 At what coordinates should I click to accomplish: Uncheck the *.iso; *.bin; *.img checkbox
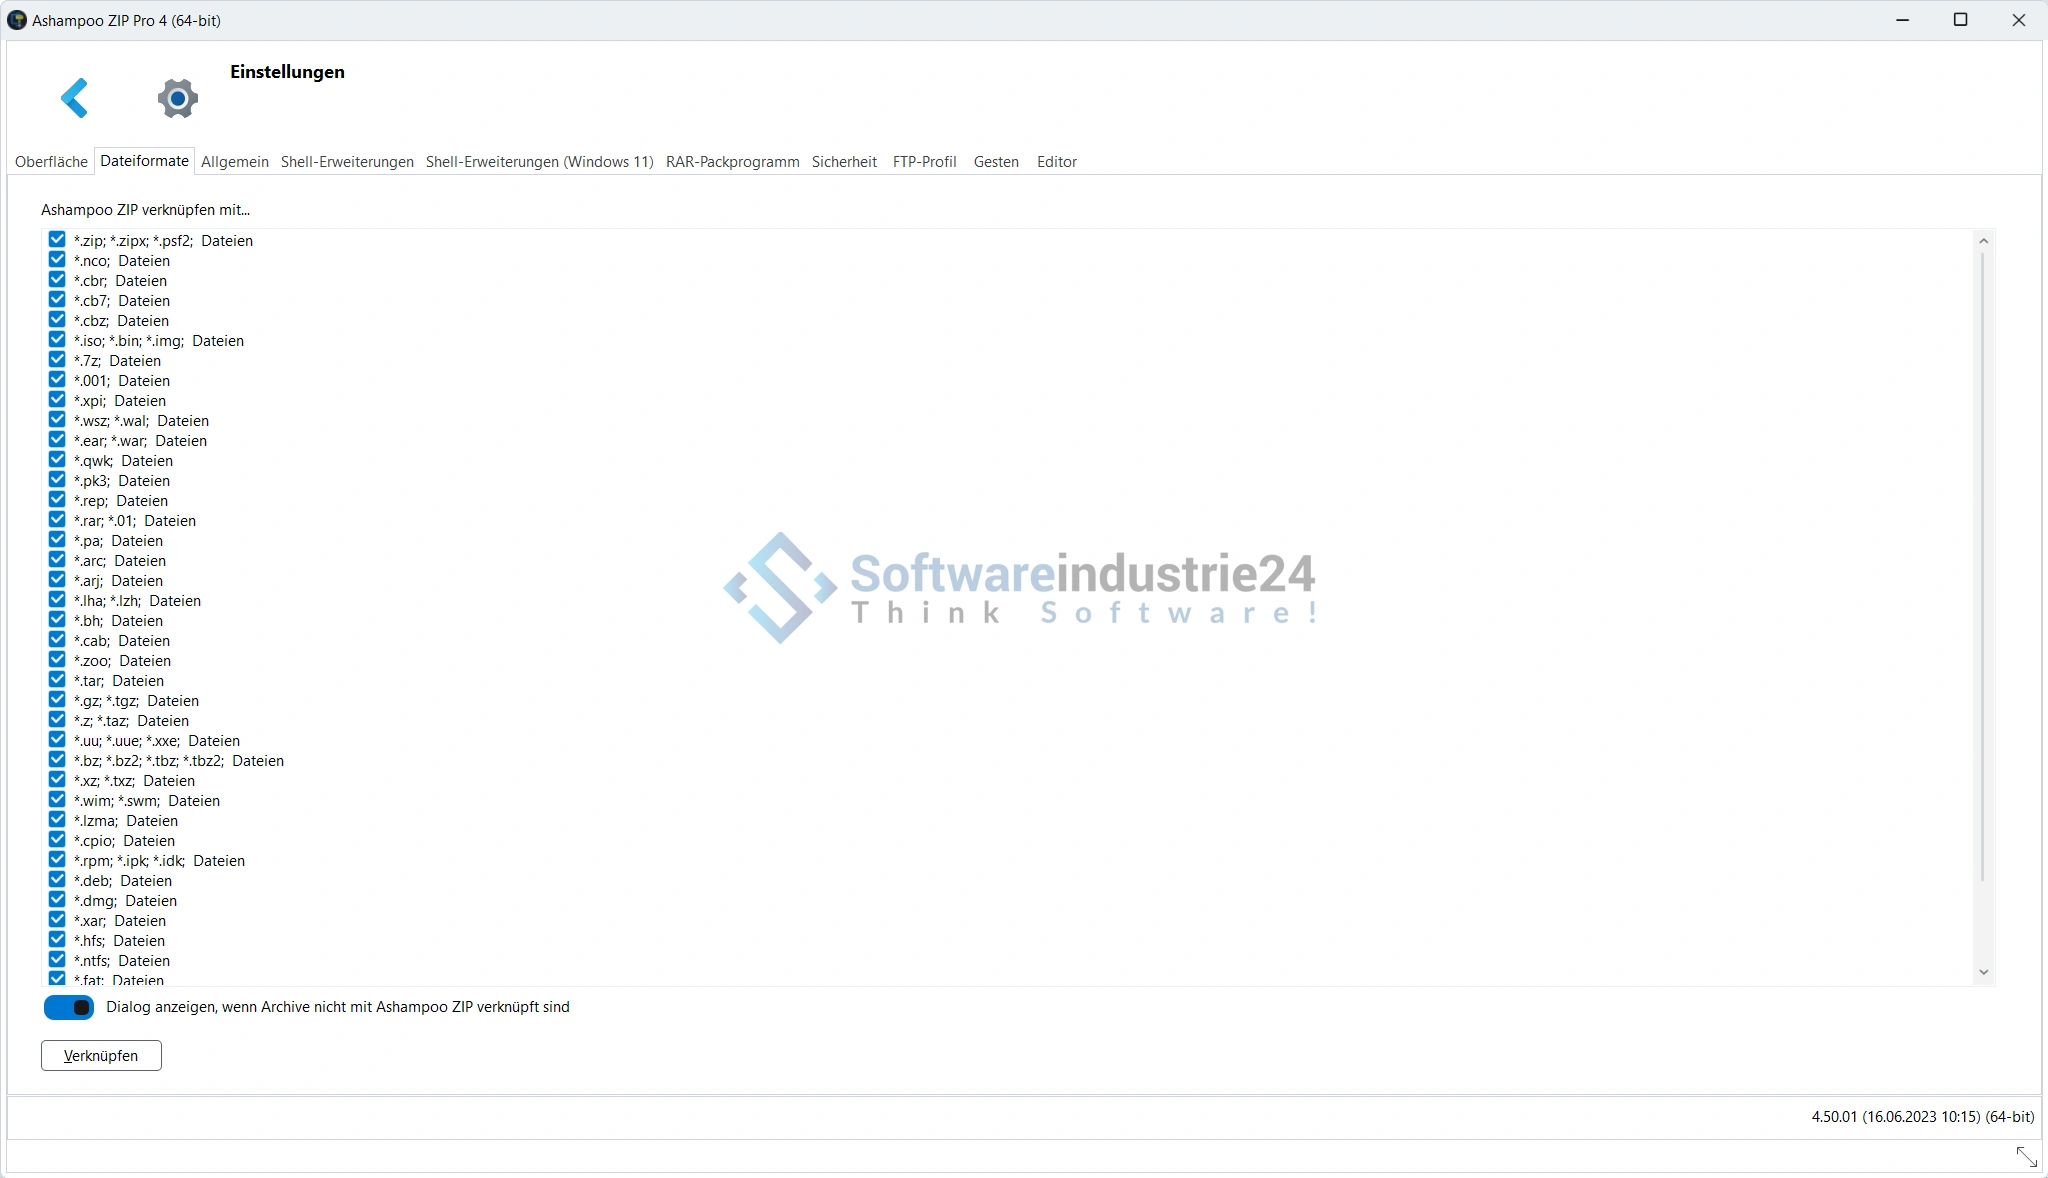[57, 340]
